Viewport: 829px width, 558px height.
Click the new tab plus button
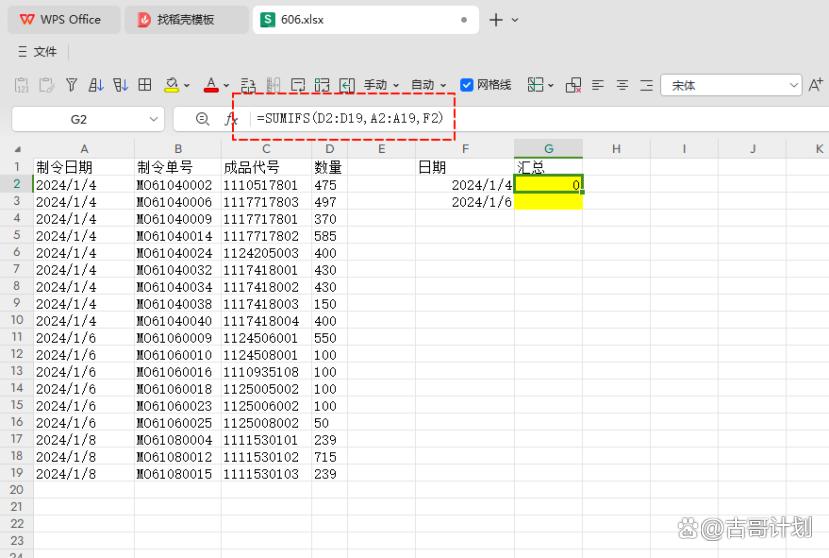[496, 19]
